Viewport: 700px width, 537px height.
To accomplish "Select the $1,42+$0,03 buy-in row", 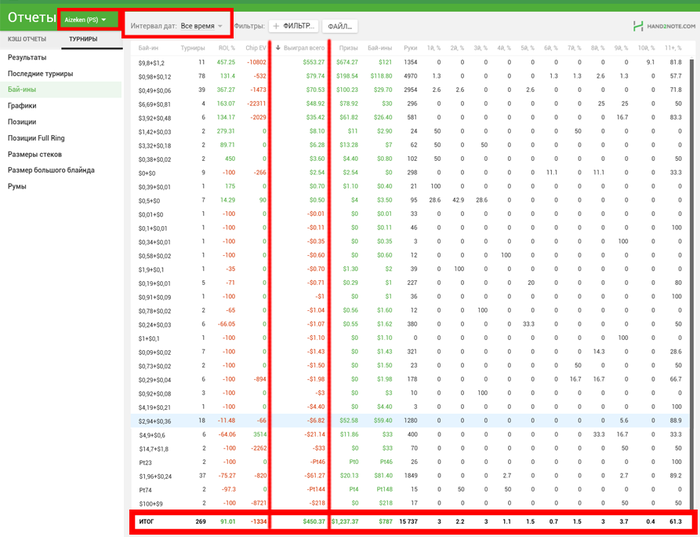I will click(x=410, y=132).
